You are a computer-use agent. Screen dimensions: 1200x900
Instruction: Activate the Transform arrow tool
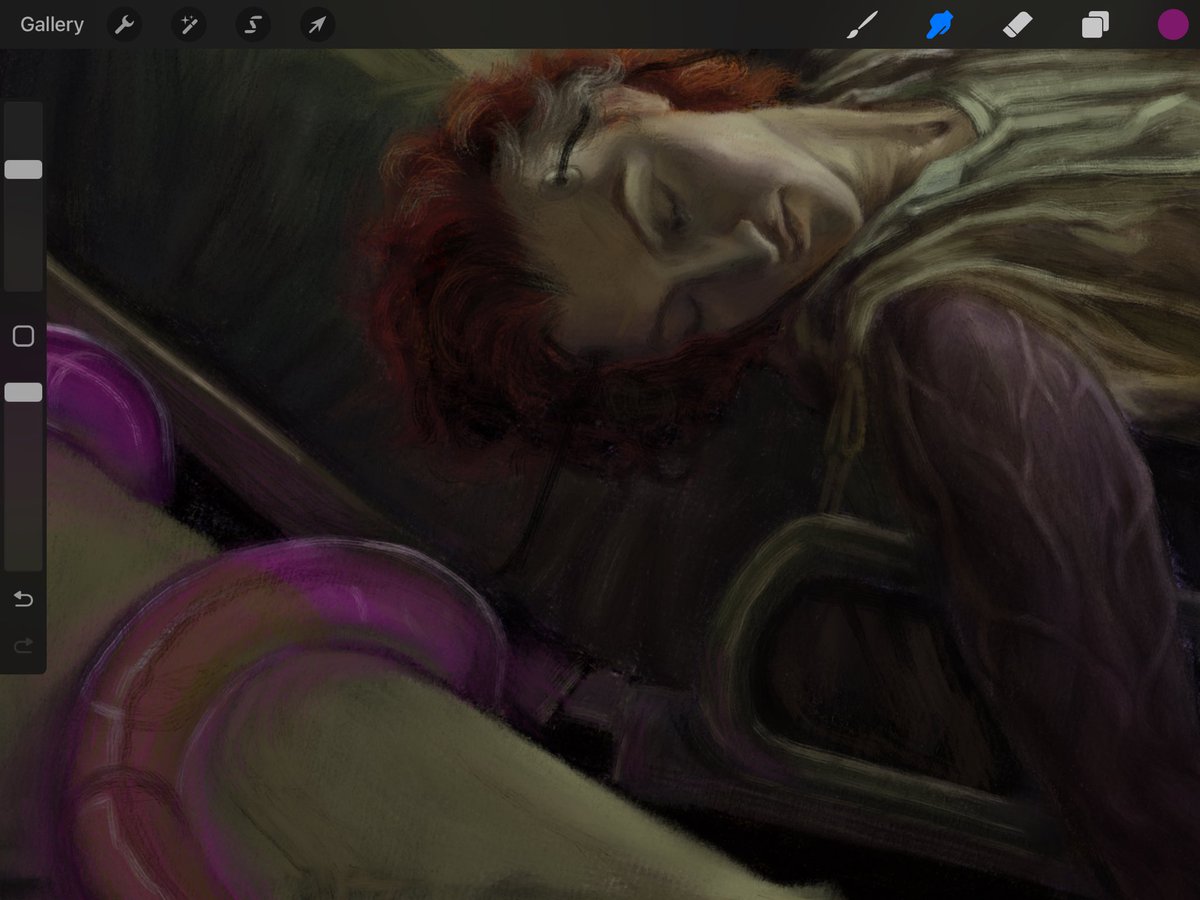[317, 25]
